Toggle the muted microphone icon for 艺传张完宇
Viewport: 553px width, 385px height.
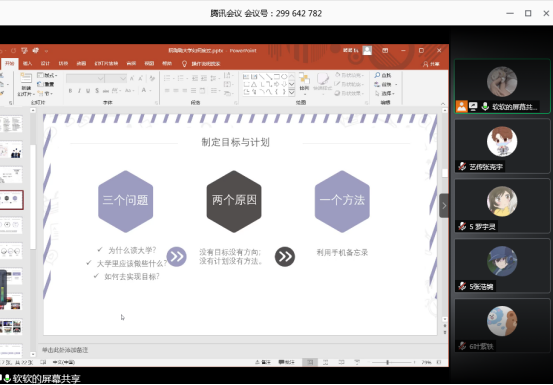tap(462, 166)
